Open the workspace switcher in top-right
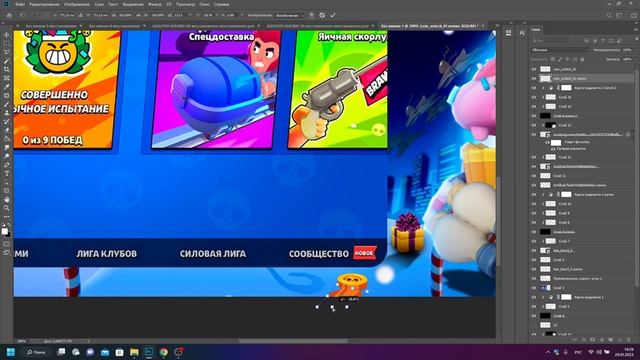Viewport: 640px width, 360px height. click(620, 15)
